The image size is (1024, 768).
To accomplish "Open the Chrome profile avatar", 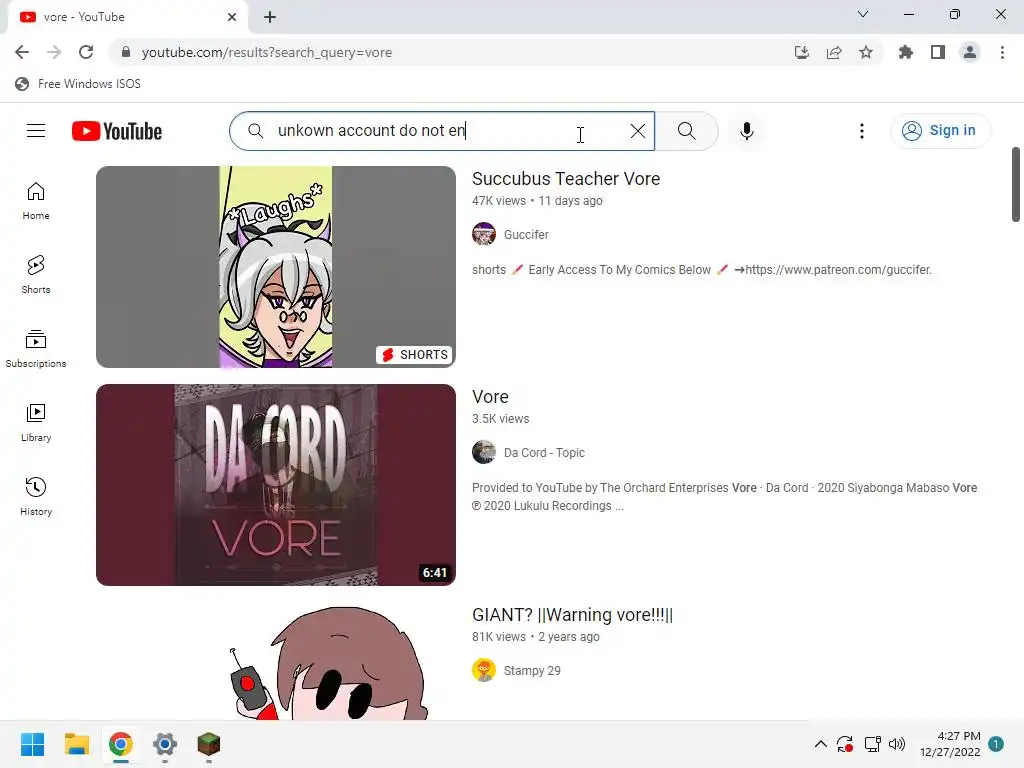I will point(970,52).
